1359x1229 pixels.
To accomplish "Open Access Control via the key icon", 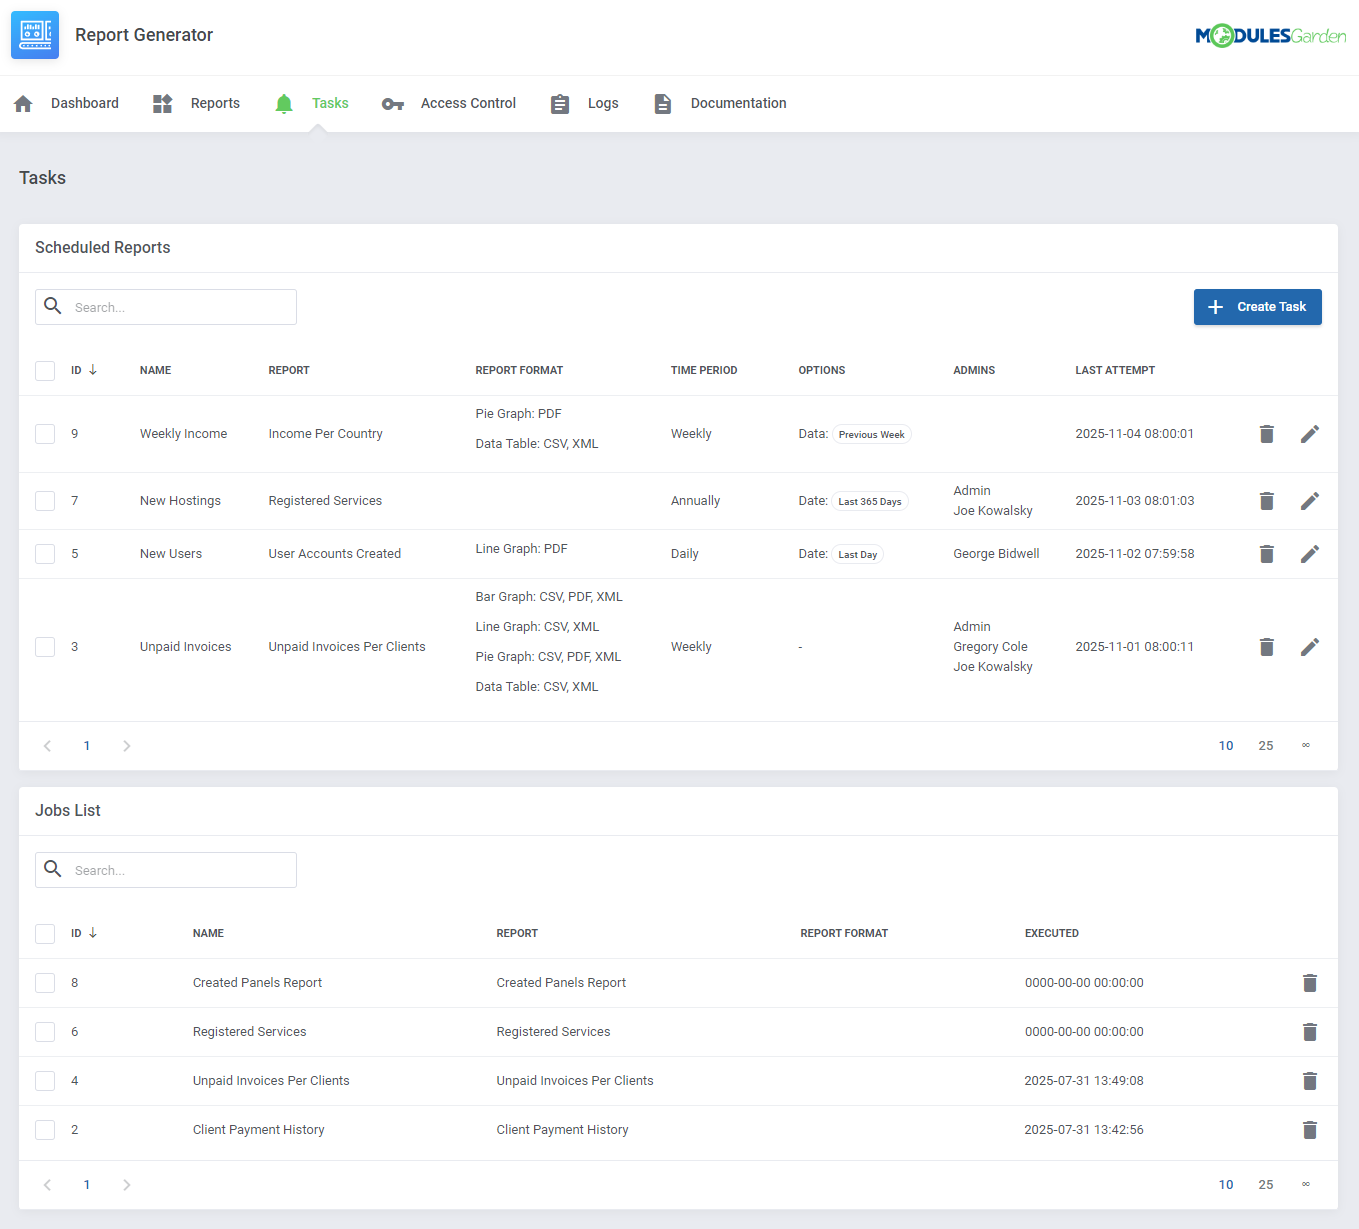I will 392,103.
